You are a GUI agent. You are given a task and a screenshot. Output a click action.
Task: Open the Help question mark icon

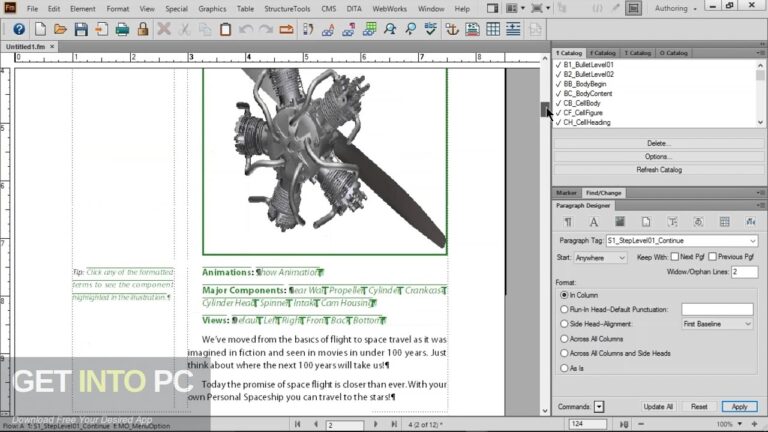[19, 29]
